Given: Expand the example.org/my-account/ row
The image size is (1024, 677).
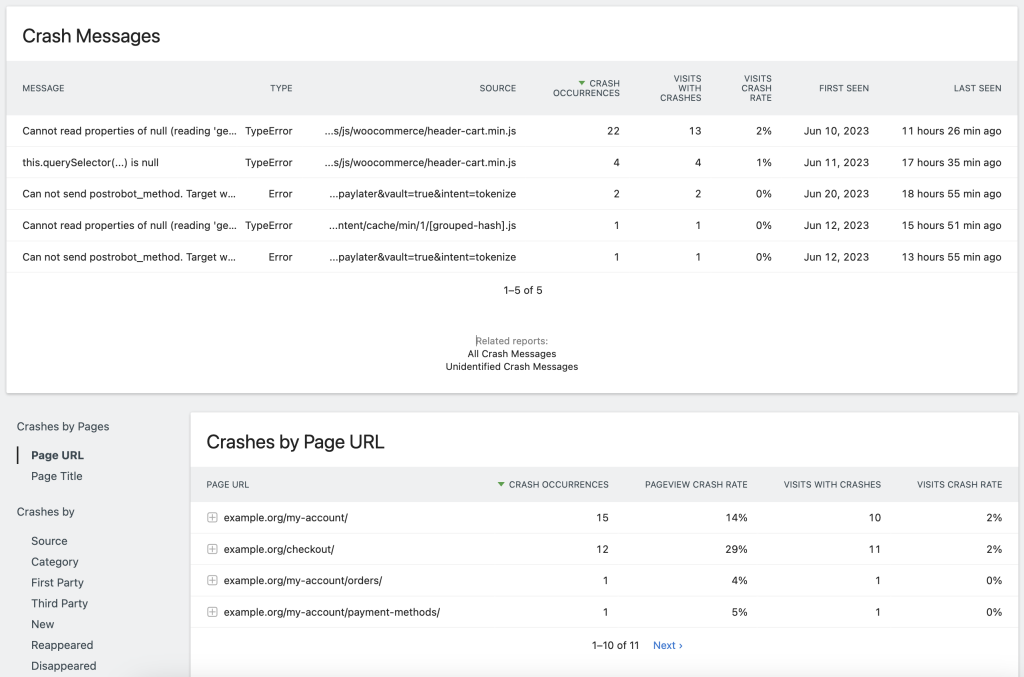Looking at the screenshot, I should (212, 517).
